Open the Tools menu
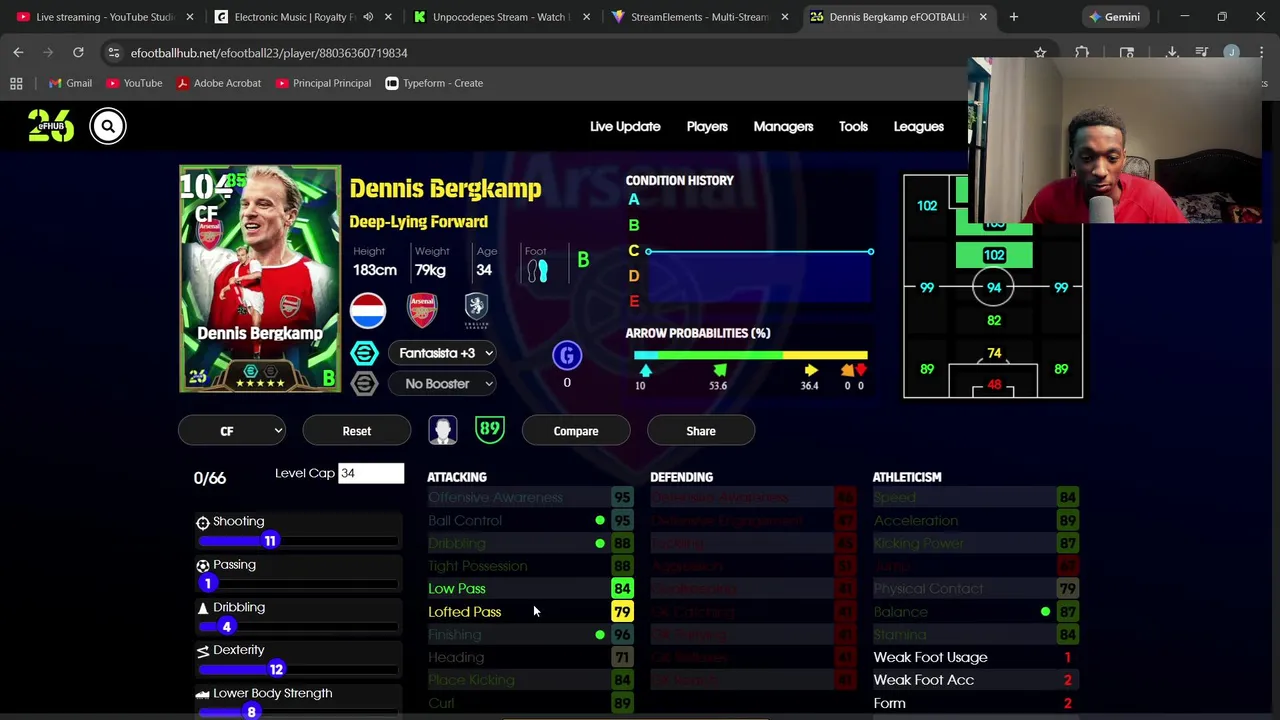 (853, 126)
